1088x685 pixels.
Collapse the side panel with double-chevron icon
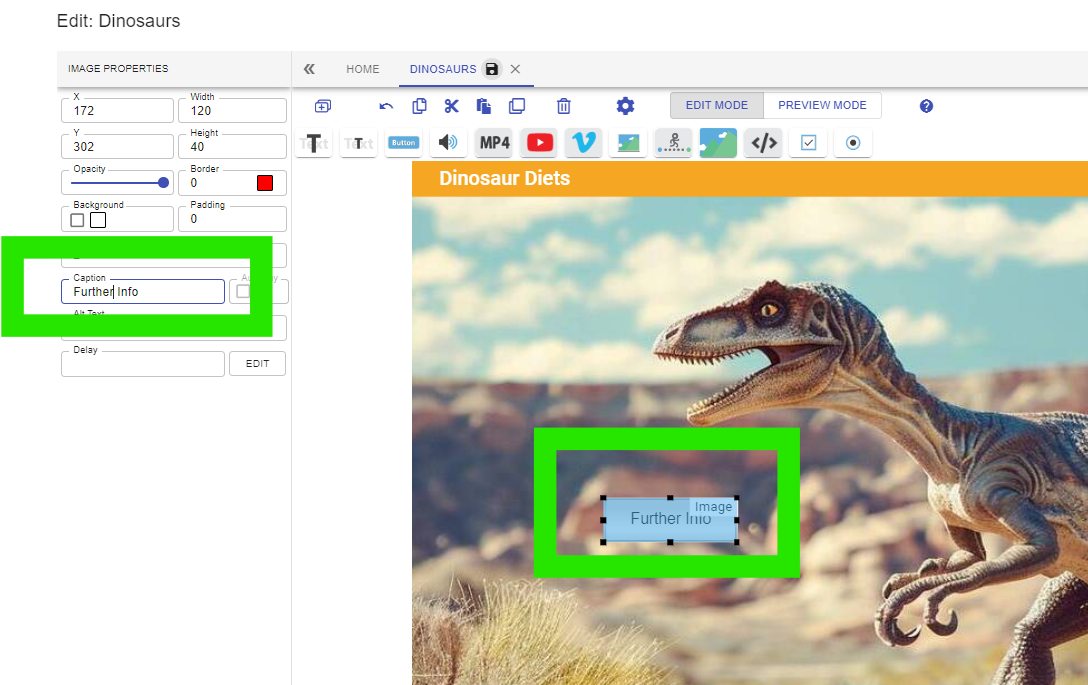(x=309, y=69)
